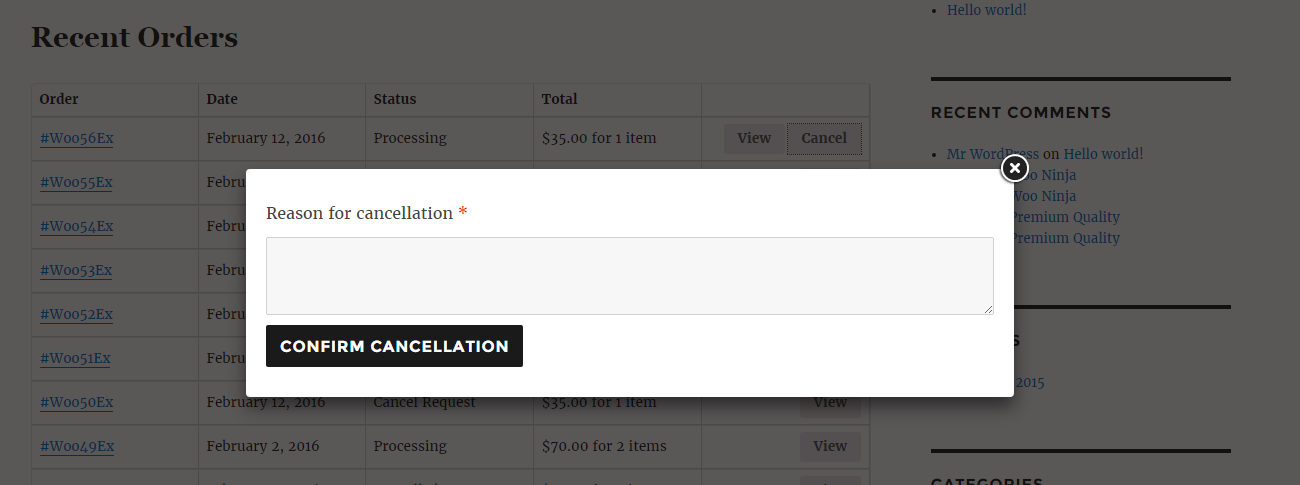
Task: Open order #W0051Ex link
Action: click(x=75, y=358)
